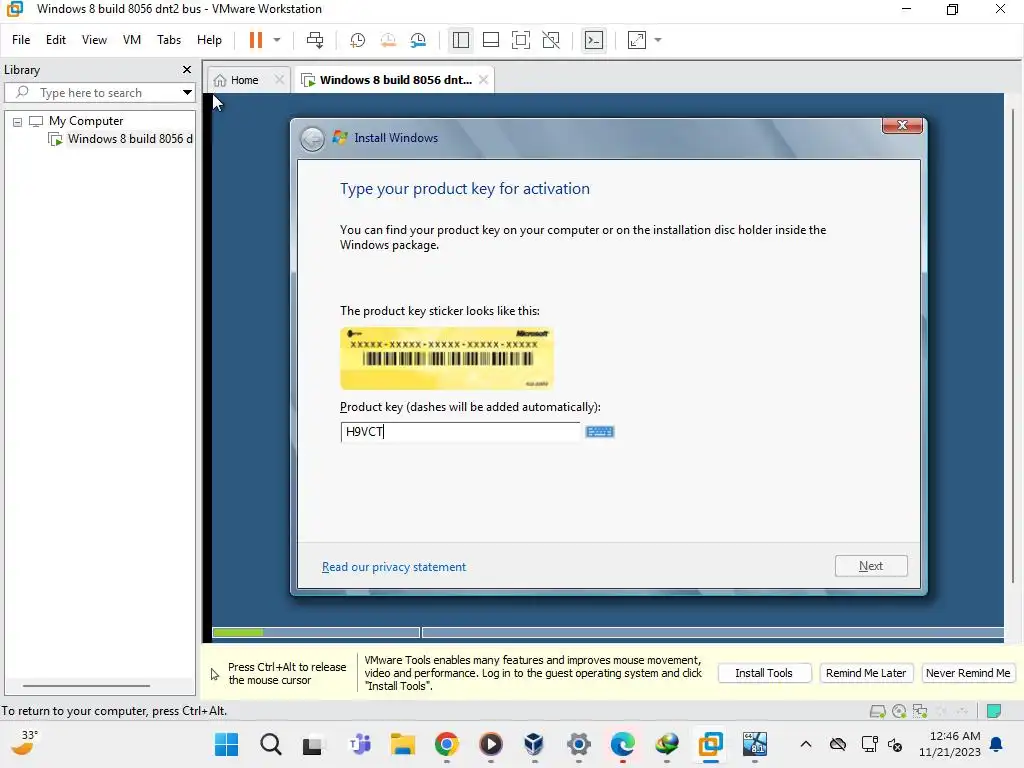Close the Install Windows dialog
Image resolution: width=1024 pixels, height=768 pixels.
[x=902, y=125]
